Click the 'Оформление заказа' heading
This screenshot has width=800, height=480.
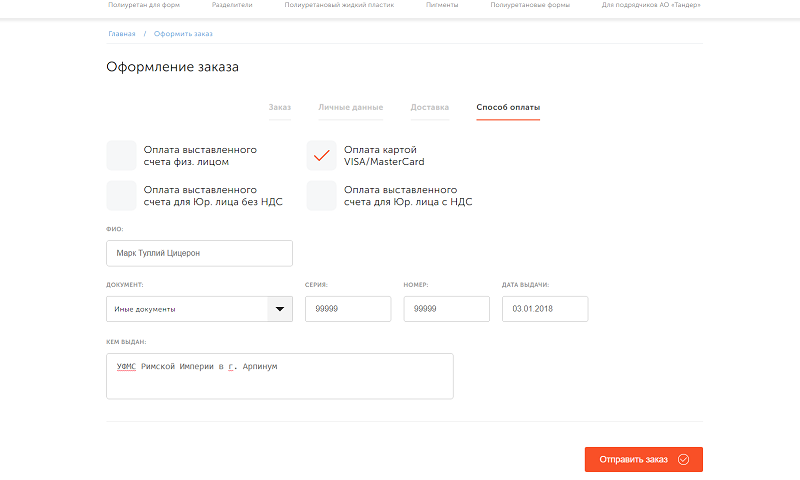coord(172,67)
